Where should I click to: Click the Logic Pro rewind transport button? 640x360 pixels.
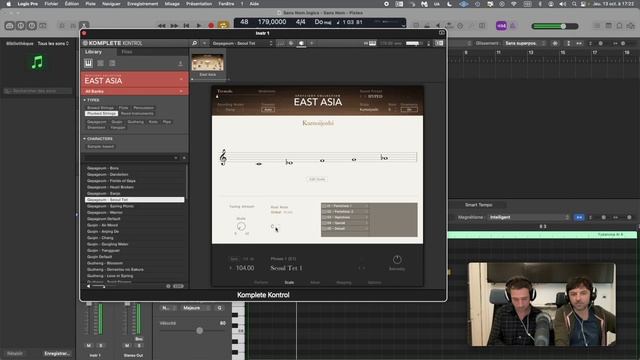pyautogui.click(x=162, y=25)
